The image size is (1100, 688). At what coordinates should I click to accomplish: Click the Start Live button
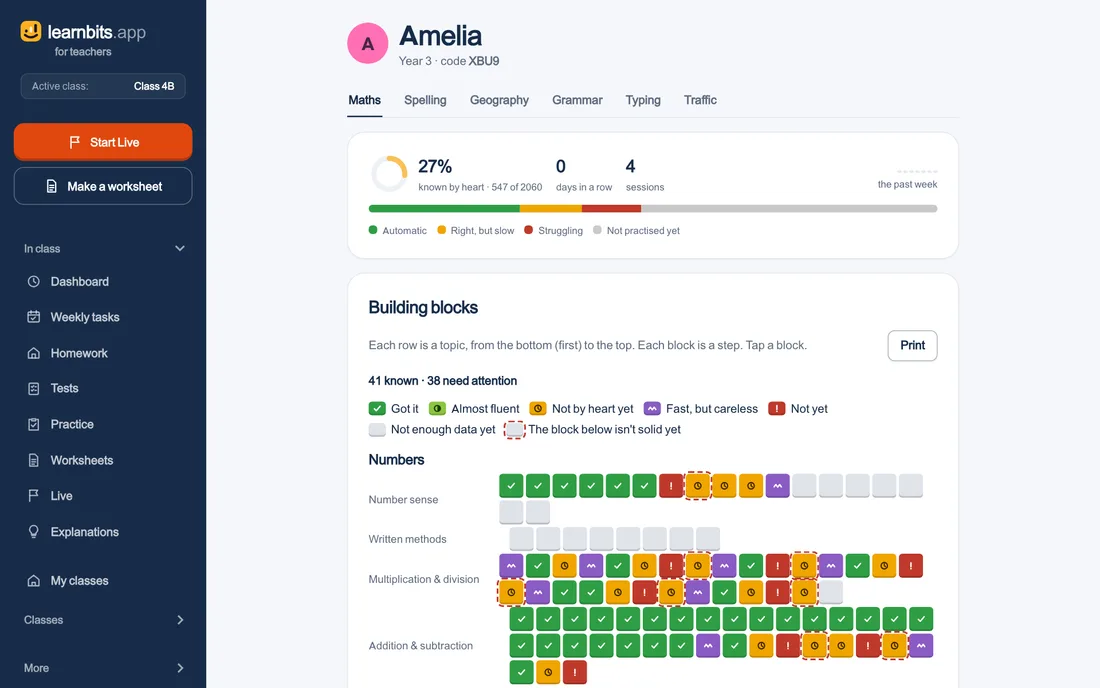tap(103, 142)
